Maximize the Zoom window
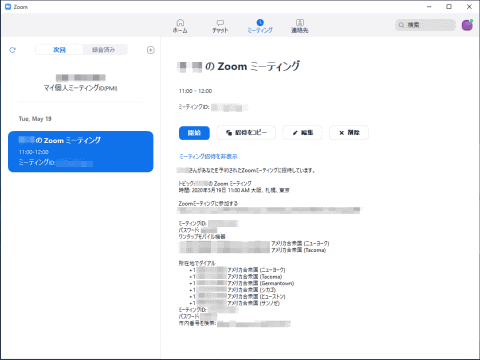The image size is (480, 360). (x=449, y=7)
